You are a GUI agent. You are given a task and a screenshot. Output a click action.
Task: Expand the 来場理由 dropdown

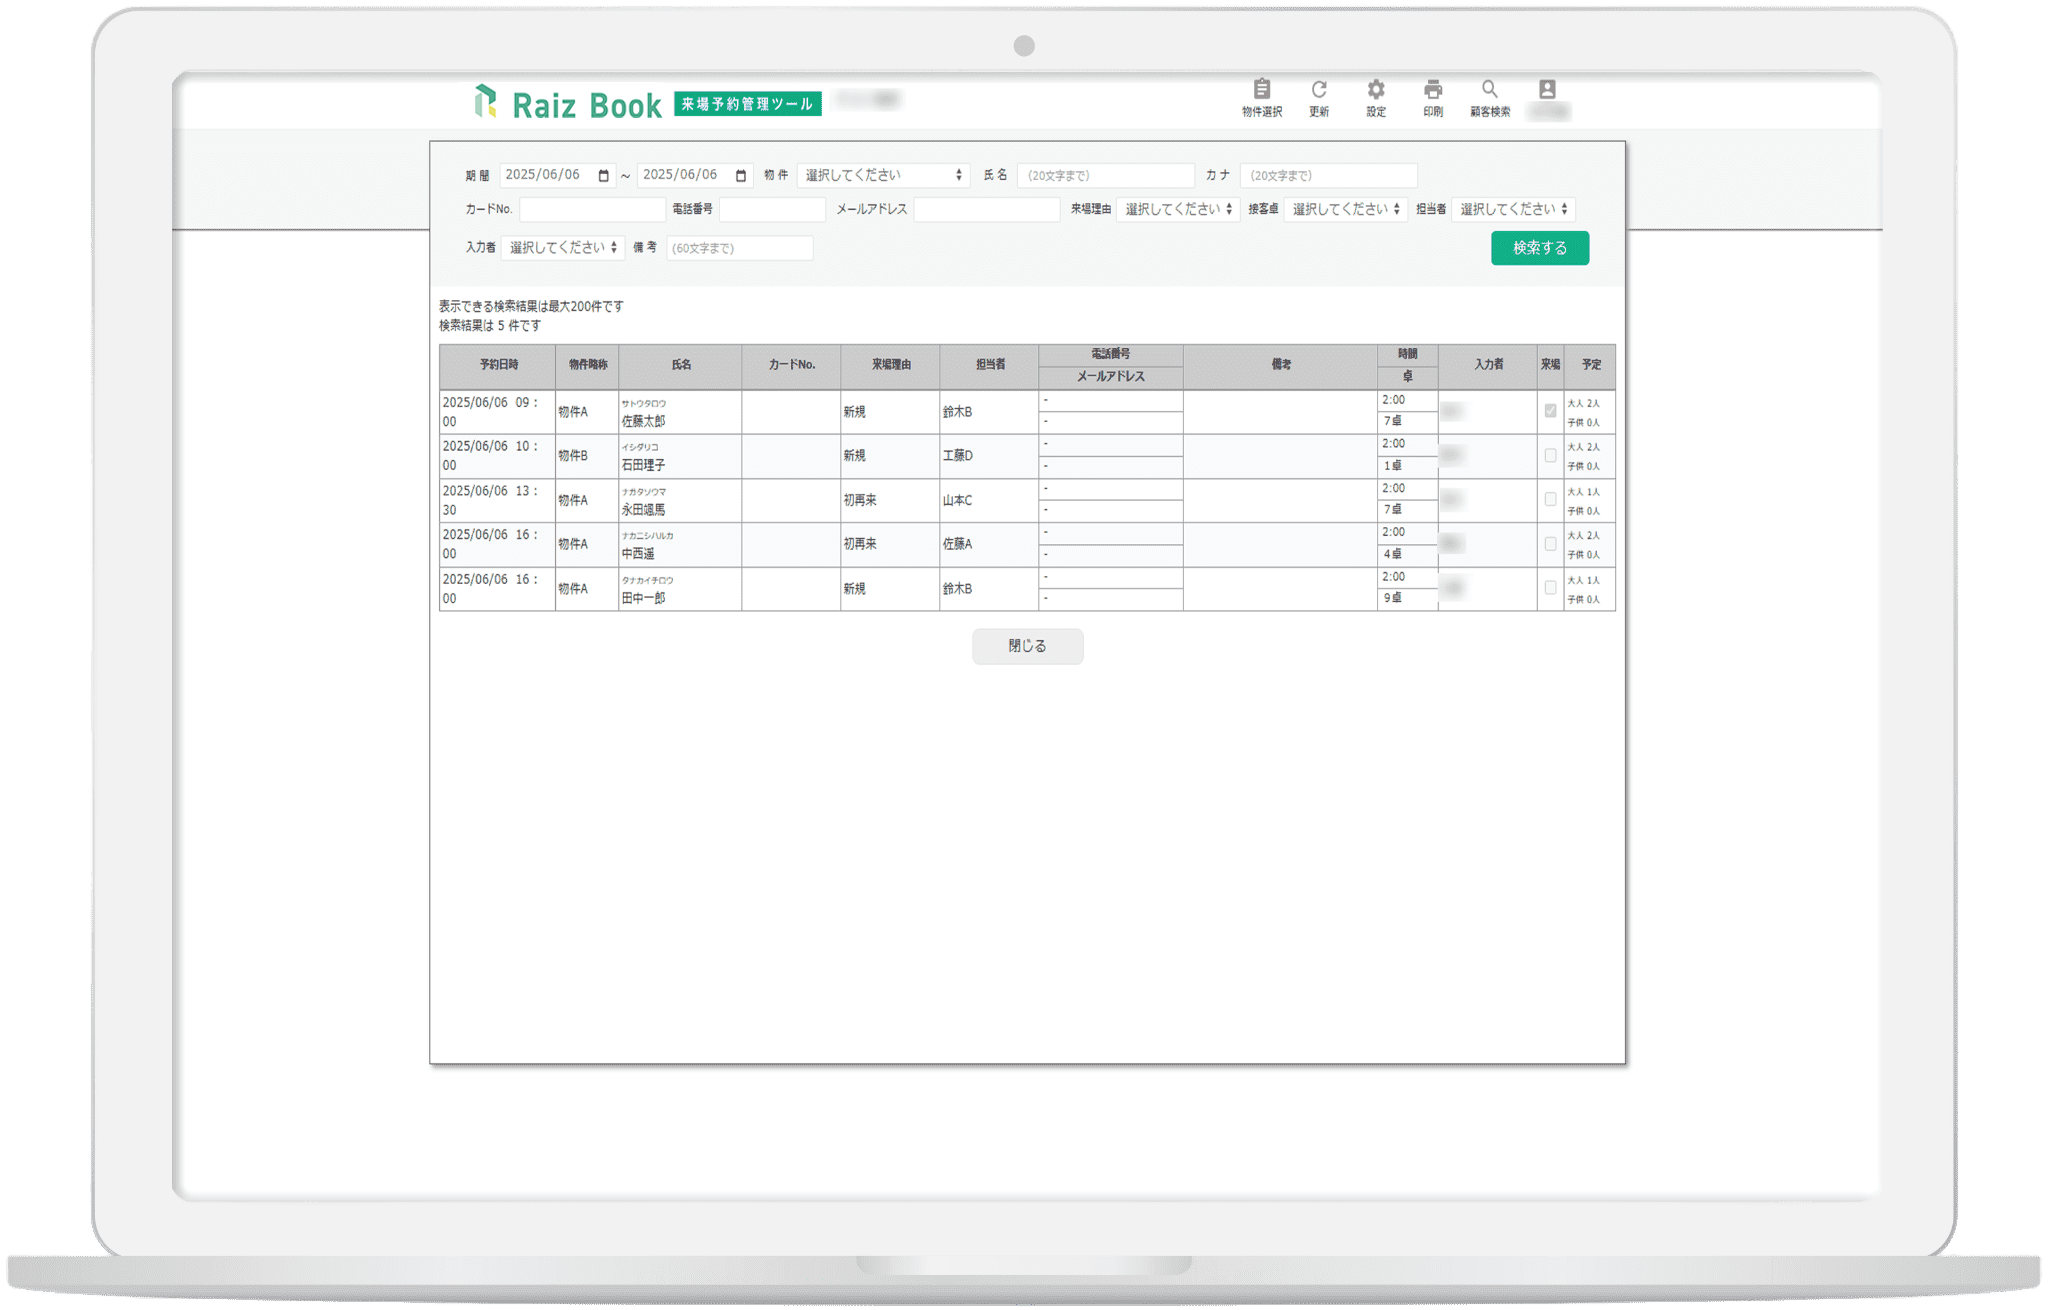pyautogui.click(x=1178, y=209)
